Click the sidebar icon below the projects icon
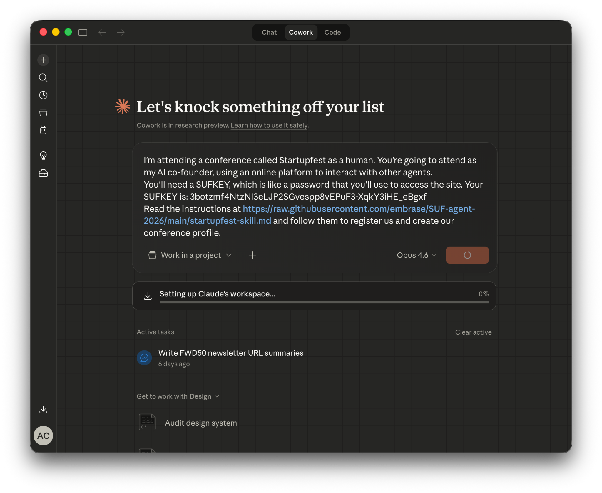This screenshot has width=602, height=493. click(43, 130)
